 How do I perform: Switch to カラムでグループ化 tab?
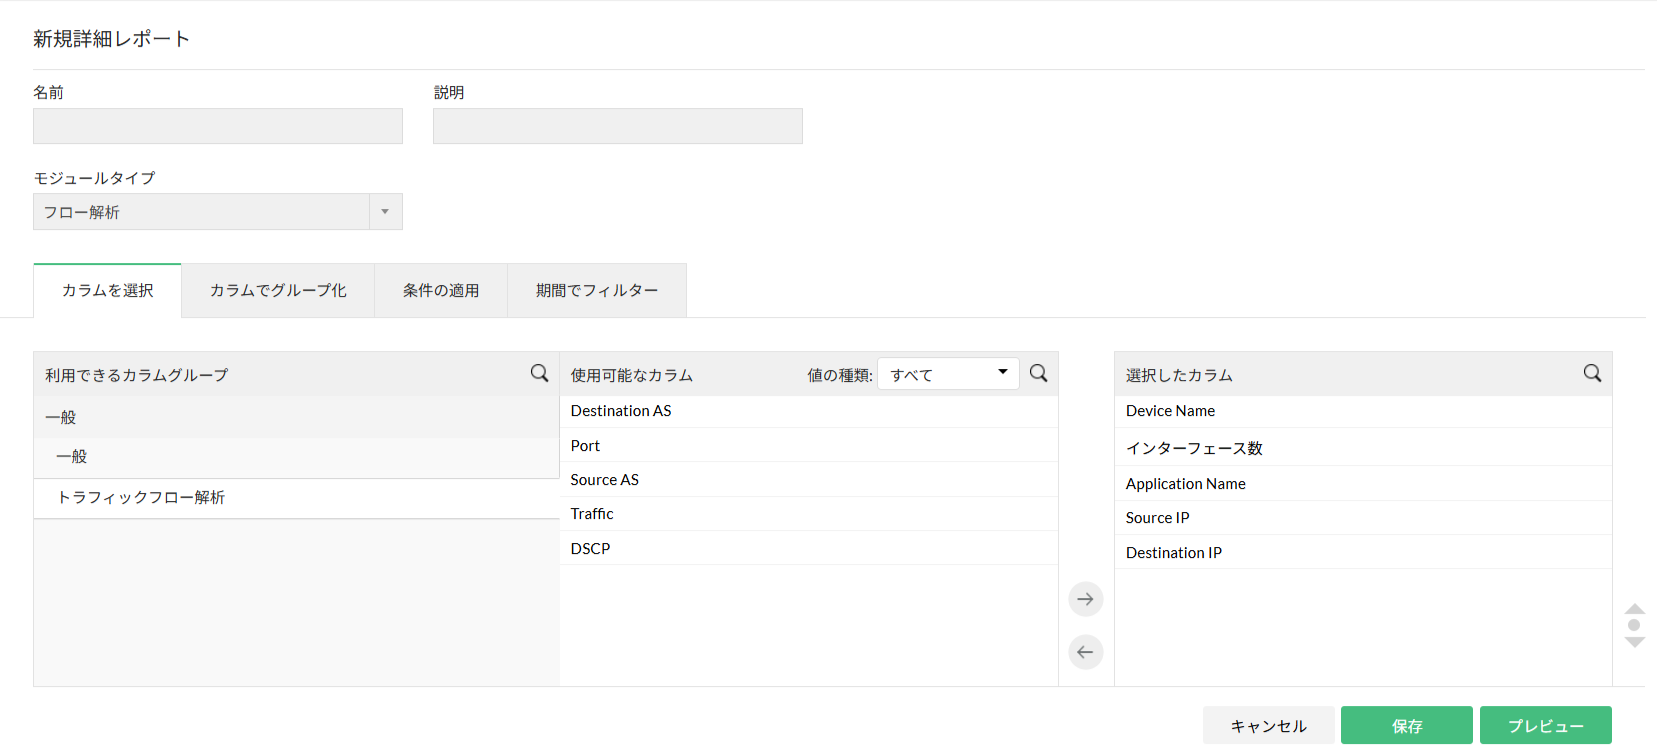pyautogui.click(x=278, y=291)
